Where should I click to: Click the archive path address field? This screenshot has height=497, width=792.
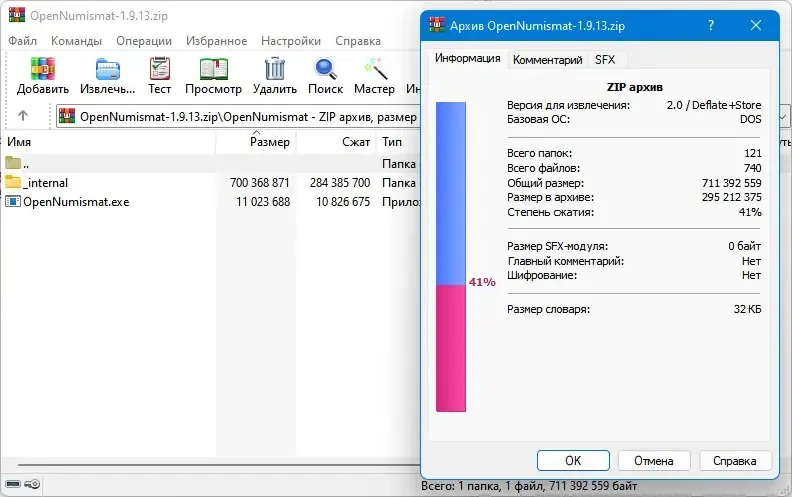click(x=238, y=116)
